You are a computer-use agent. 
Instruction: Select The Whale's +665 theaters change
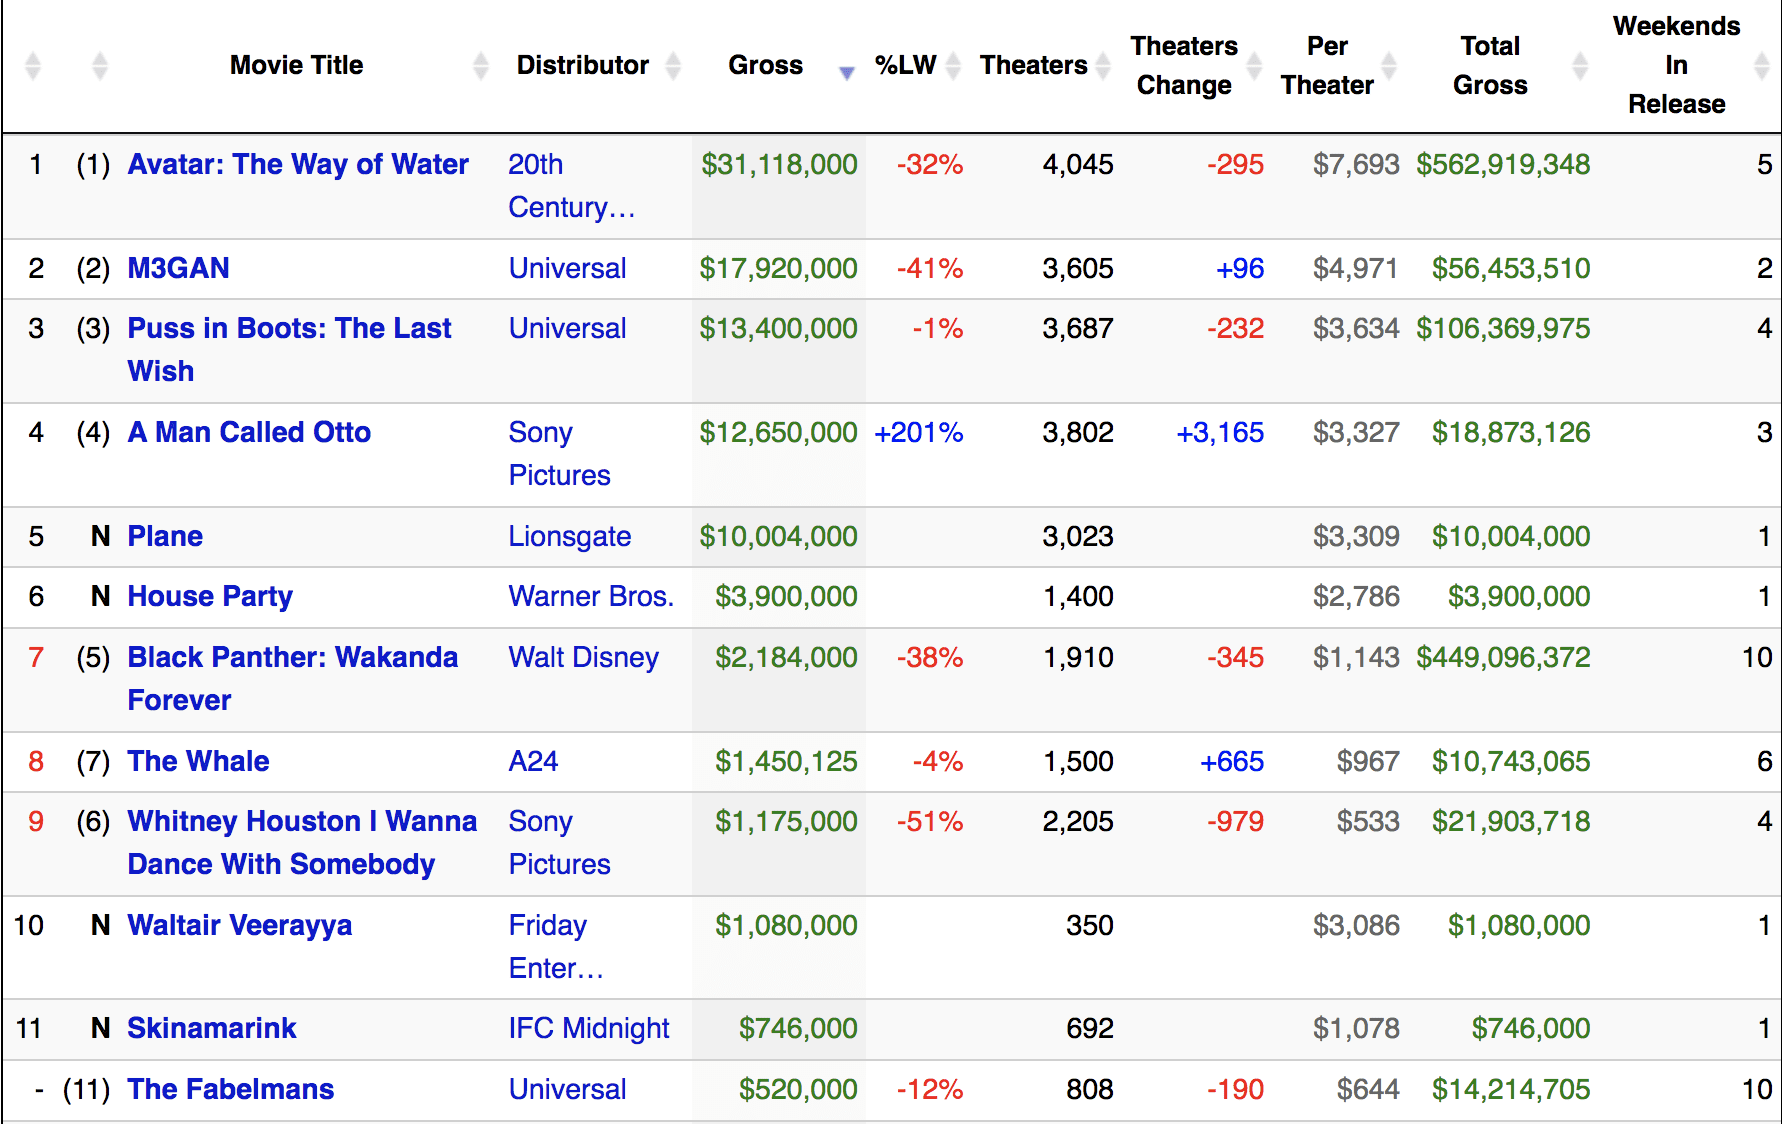(x=1232, y=761)
